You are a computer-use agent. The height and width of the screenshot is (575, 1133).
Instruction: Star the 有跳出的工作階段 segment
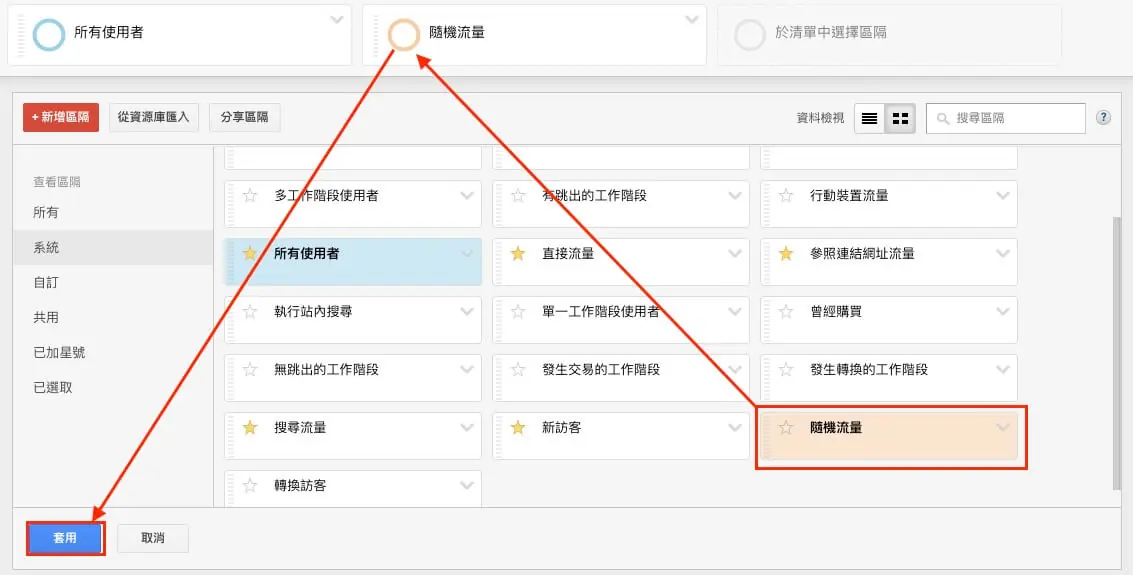pos(518,196)
